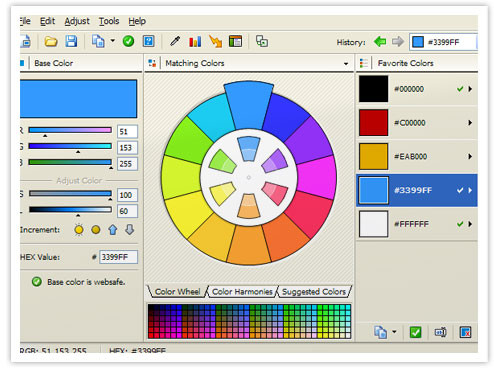The height and width of the screenshot is (370, 494).
Task: Click the delete favorite red X icon
Action: (465, 332)
